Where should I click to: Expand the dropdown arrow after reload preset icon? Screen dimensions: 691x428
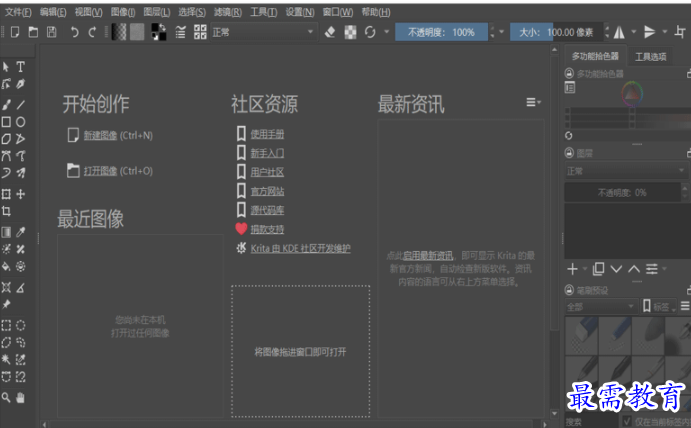coord(386,32)
